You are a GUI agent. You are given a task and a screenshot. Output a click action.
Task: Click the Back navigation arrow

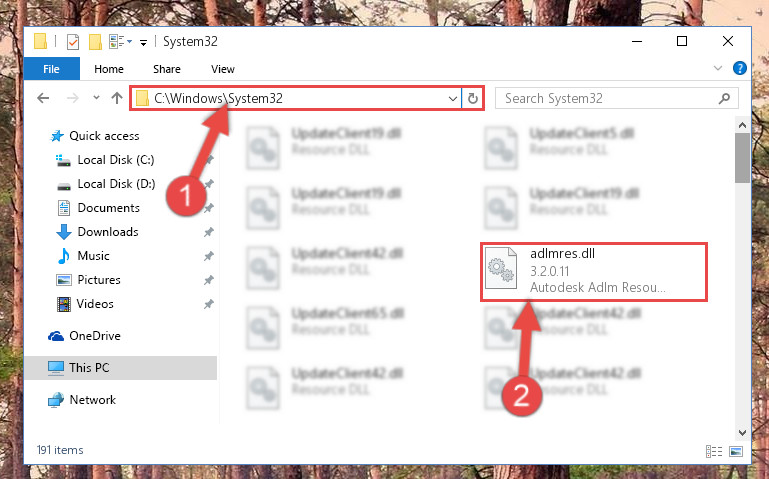click(x=43, y=99)
